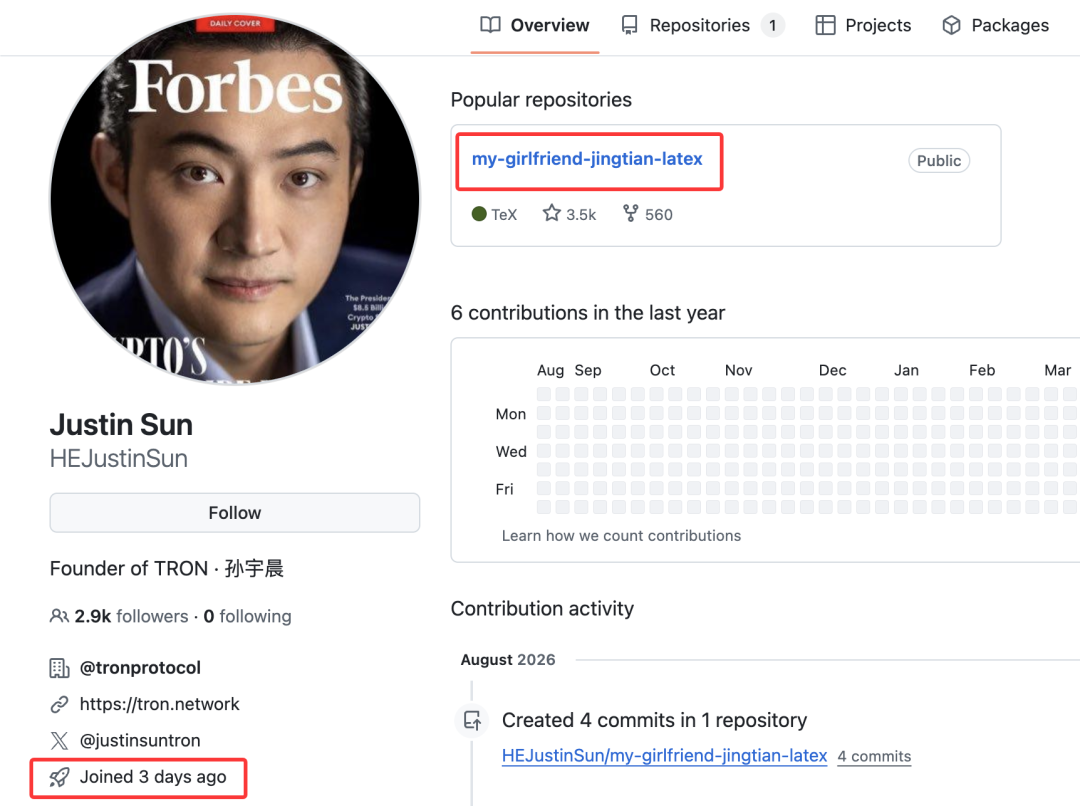Click the 'Contribution activity' heading
1080x806 pixels.
(x=542, y=608)
